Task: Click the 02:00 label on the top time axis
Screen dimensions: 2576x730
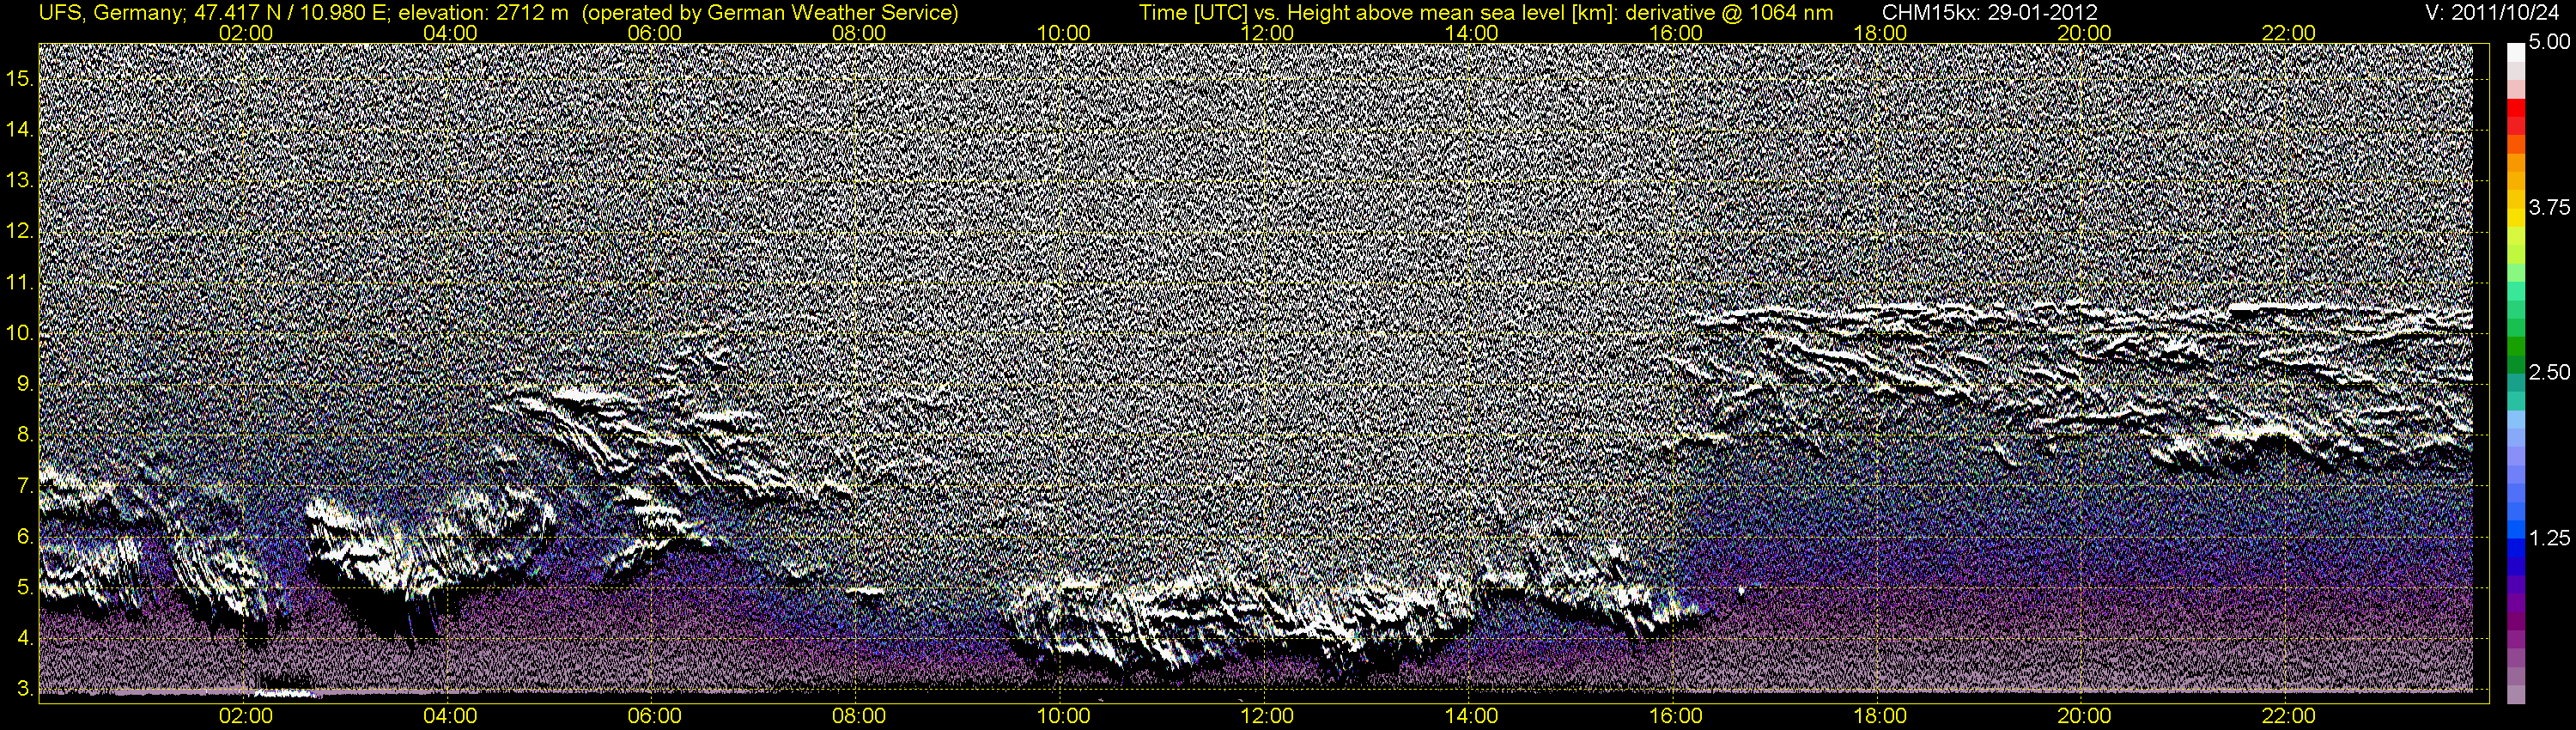Action: [246, 33]
